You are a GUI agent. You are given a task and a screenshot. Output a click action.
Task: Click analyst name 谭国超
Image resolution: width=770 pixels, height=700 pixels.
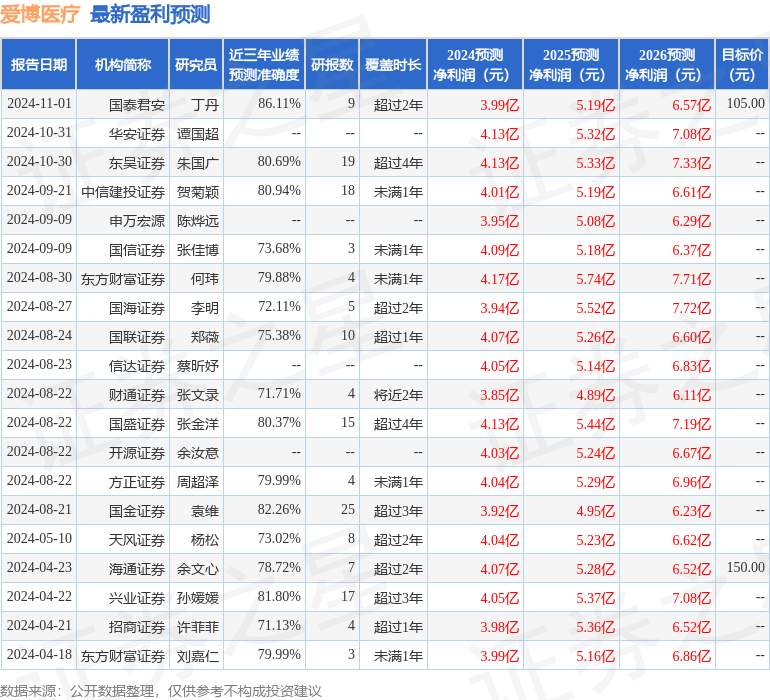point(198,134)
